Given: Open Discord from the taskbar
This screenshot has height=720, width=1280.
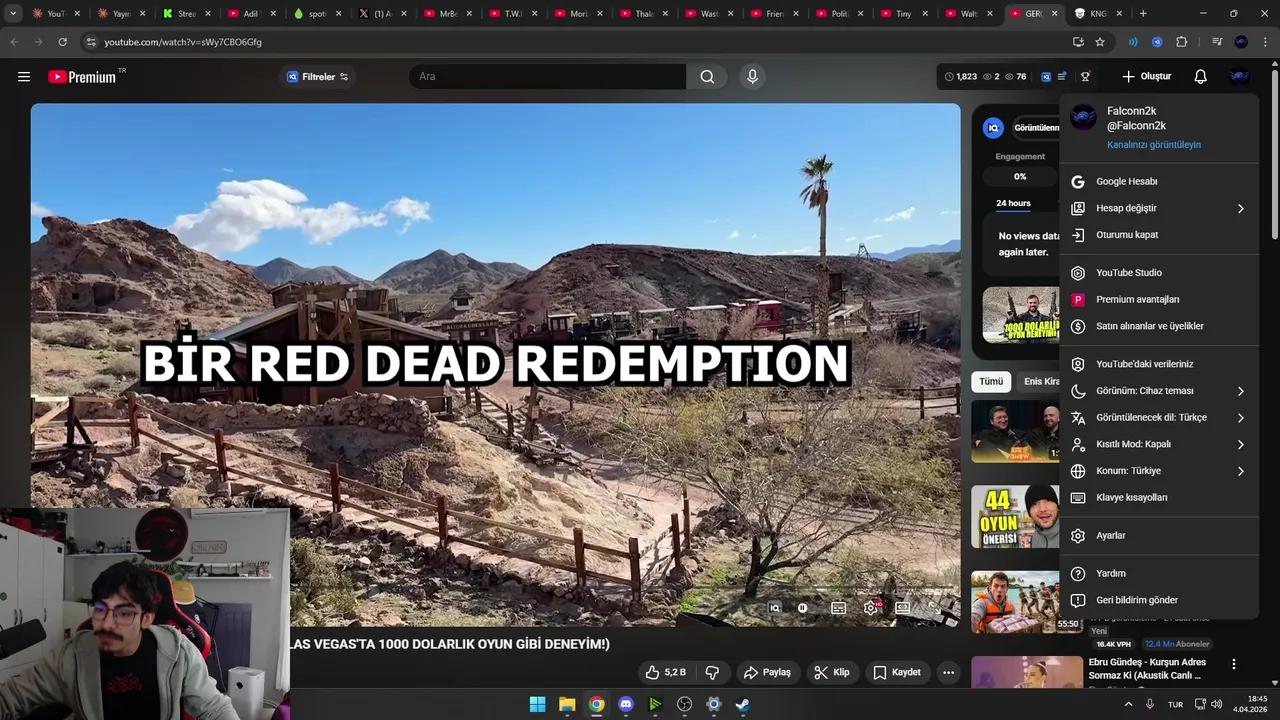Looking at the screenshot, I should coord(626,704).
